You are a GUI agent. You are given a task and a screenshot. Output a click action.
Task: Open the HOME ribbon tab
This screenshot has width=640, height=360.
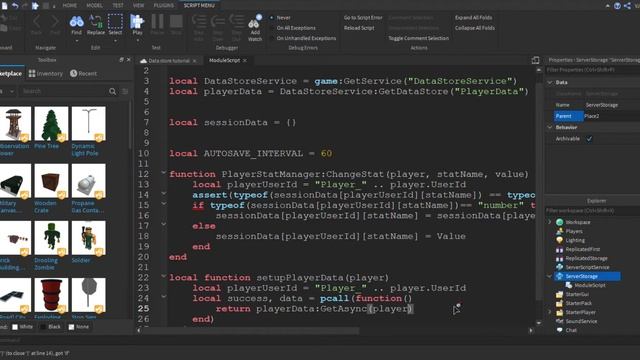point(69,5)
